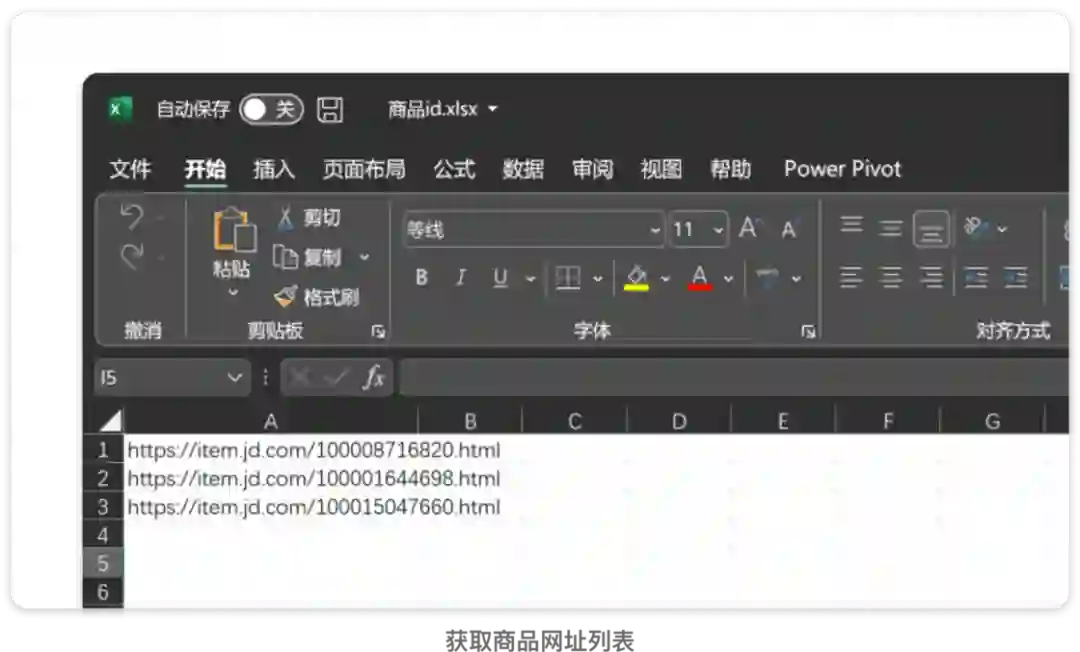Expand the font color dropdown arrow

coord(728,279)
